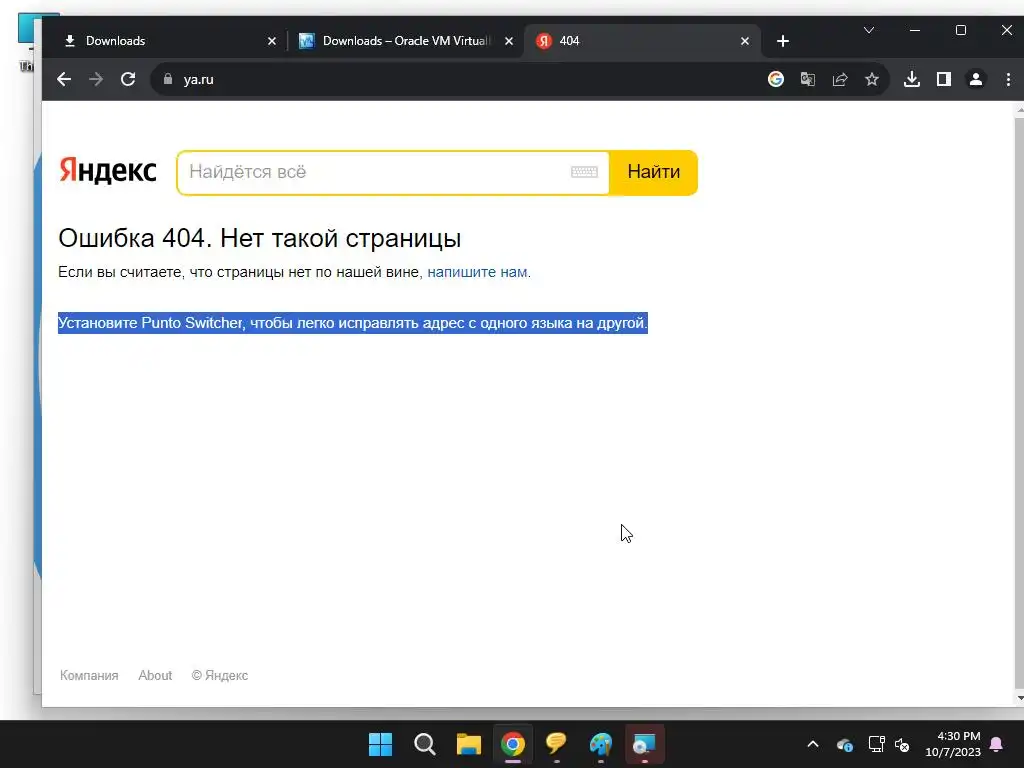
Task: Toggle the browser side panel
Action: 944,80
